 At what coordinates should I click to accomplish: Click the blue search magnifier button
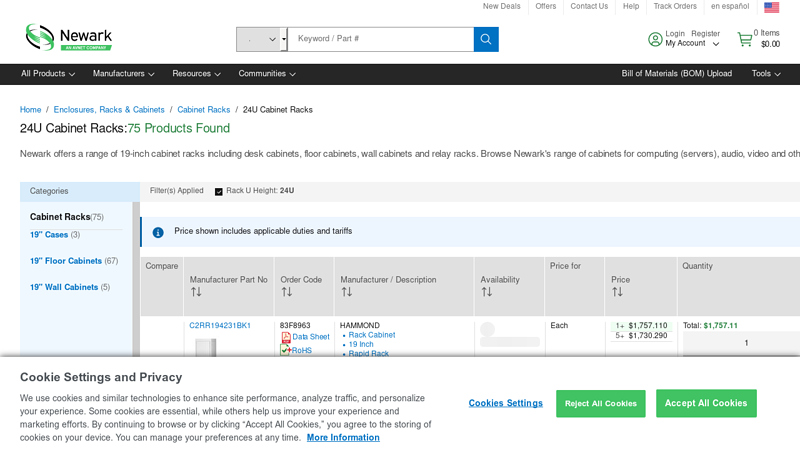pyautogui.click(x=486, y=39)
